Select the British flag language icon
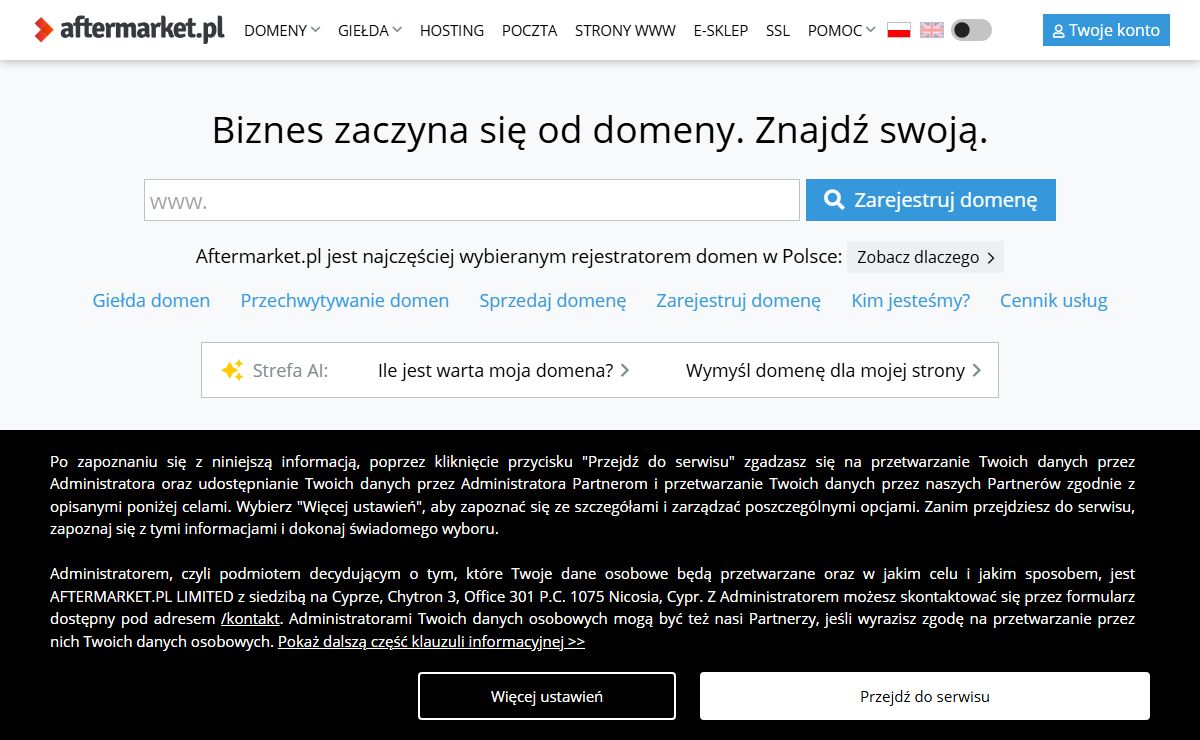 (x=932, y=30)
